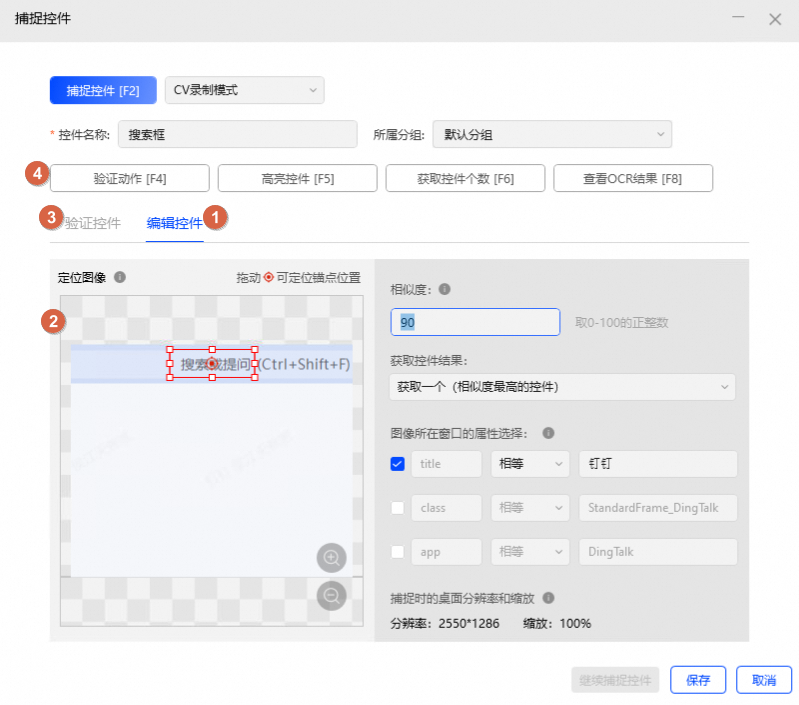This screenshot has height=705, width=799.
Task: Click the info icon beside 定位图像
Action: coord(120,277)
